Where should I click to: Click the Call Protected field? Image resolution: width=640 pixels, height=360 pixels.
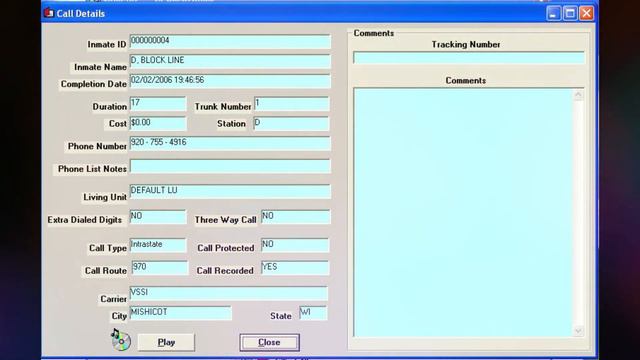pyautogui.click(x=295, y=245)
